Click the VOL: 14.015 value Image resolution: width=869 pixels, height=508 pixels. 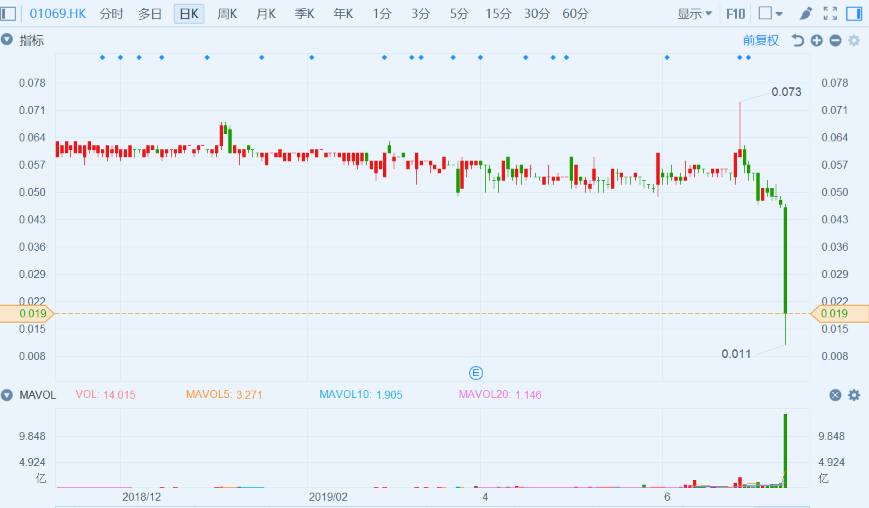(x=105, y=395)
